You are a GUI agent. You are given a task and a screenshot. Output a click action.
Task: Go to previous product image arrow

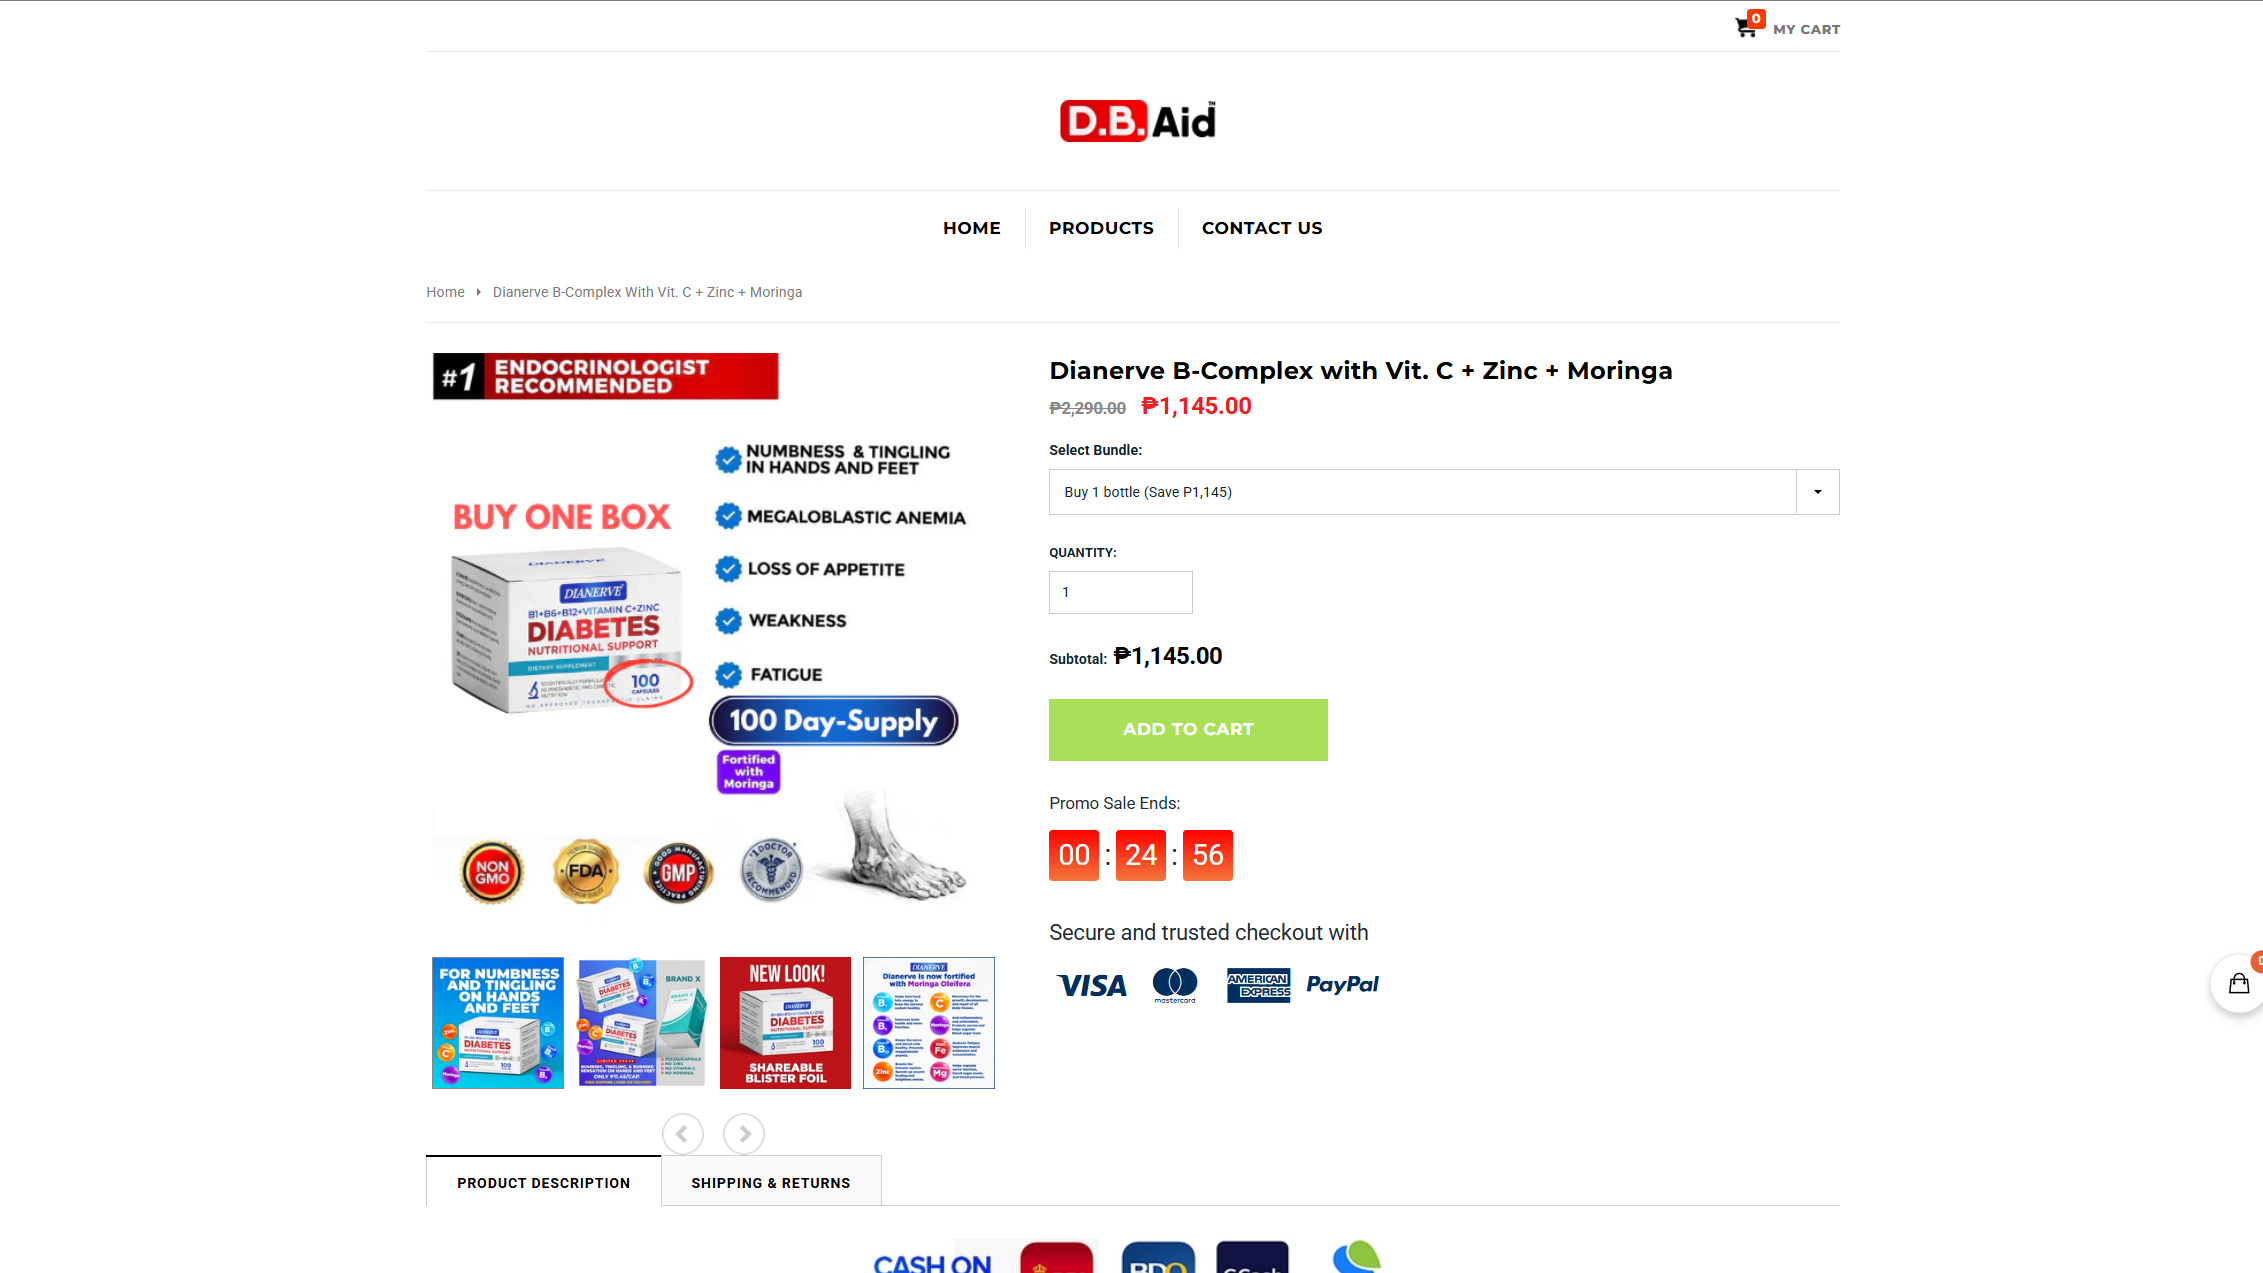click(x=682, y=1134)
